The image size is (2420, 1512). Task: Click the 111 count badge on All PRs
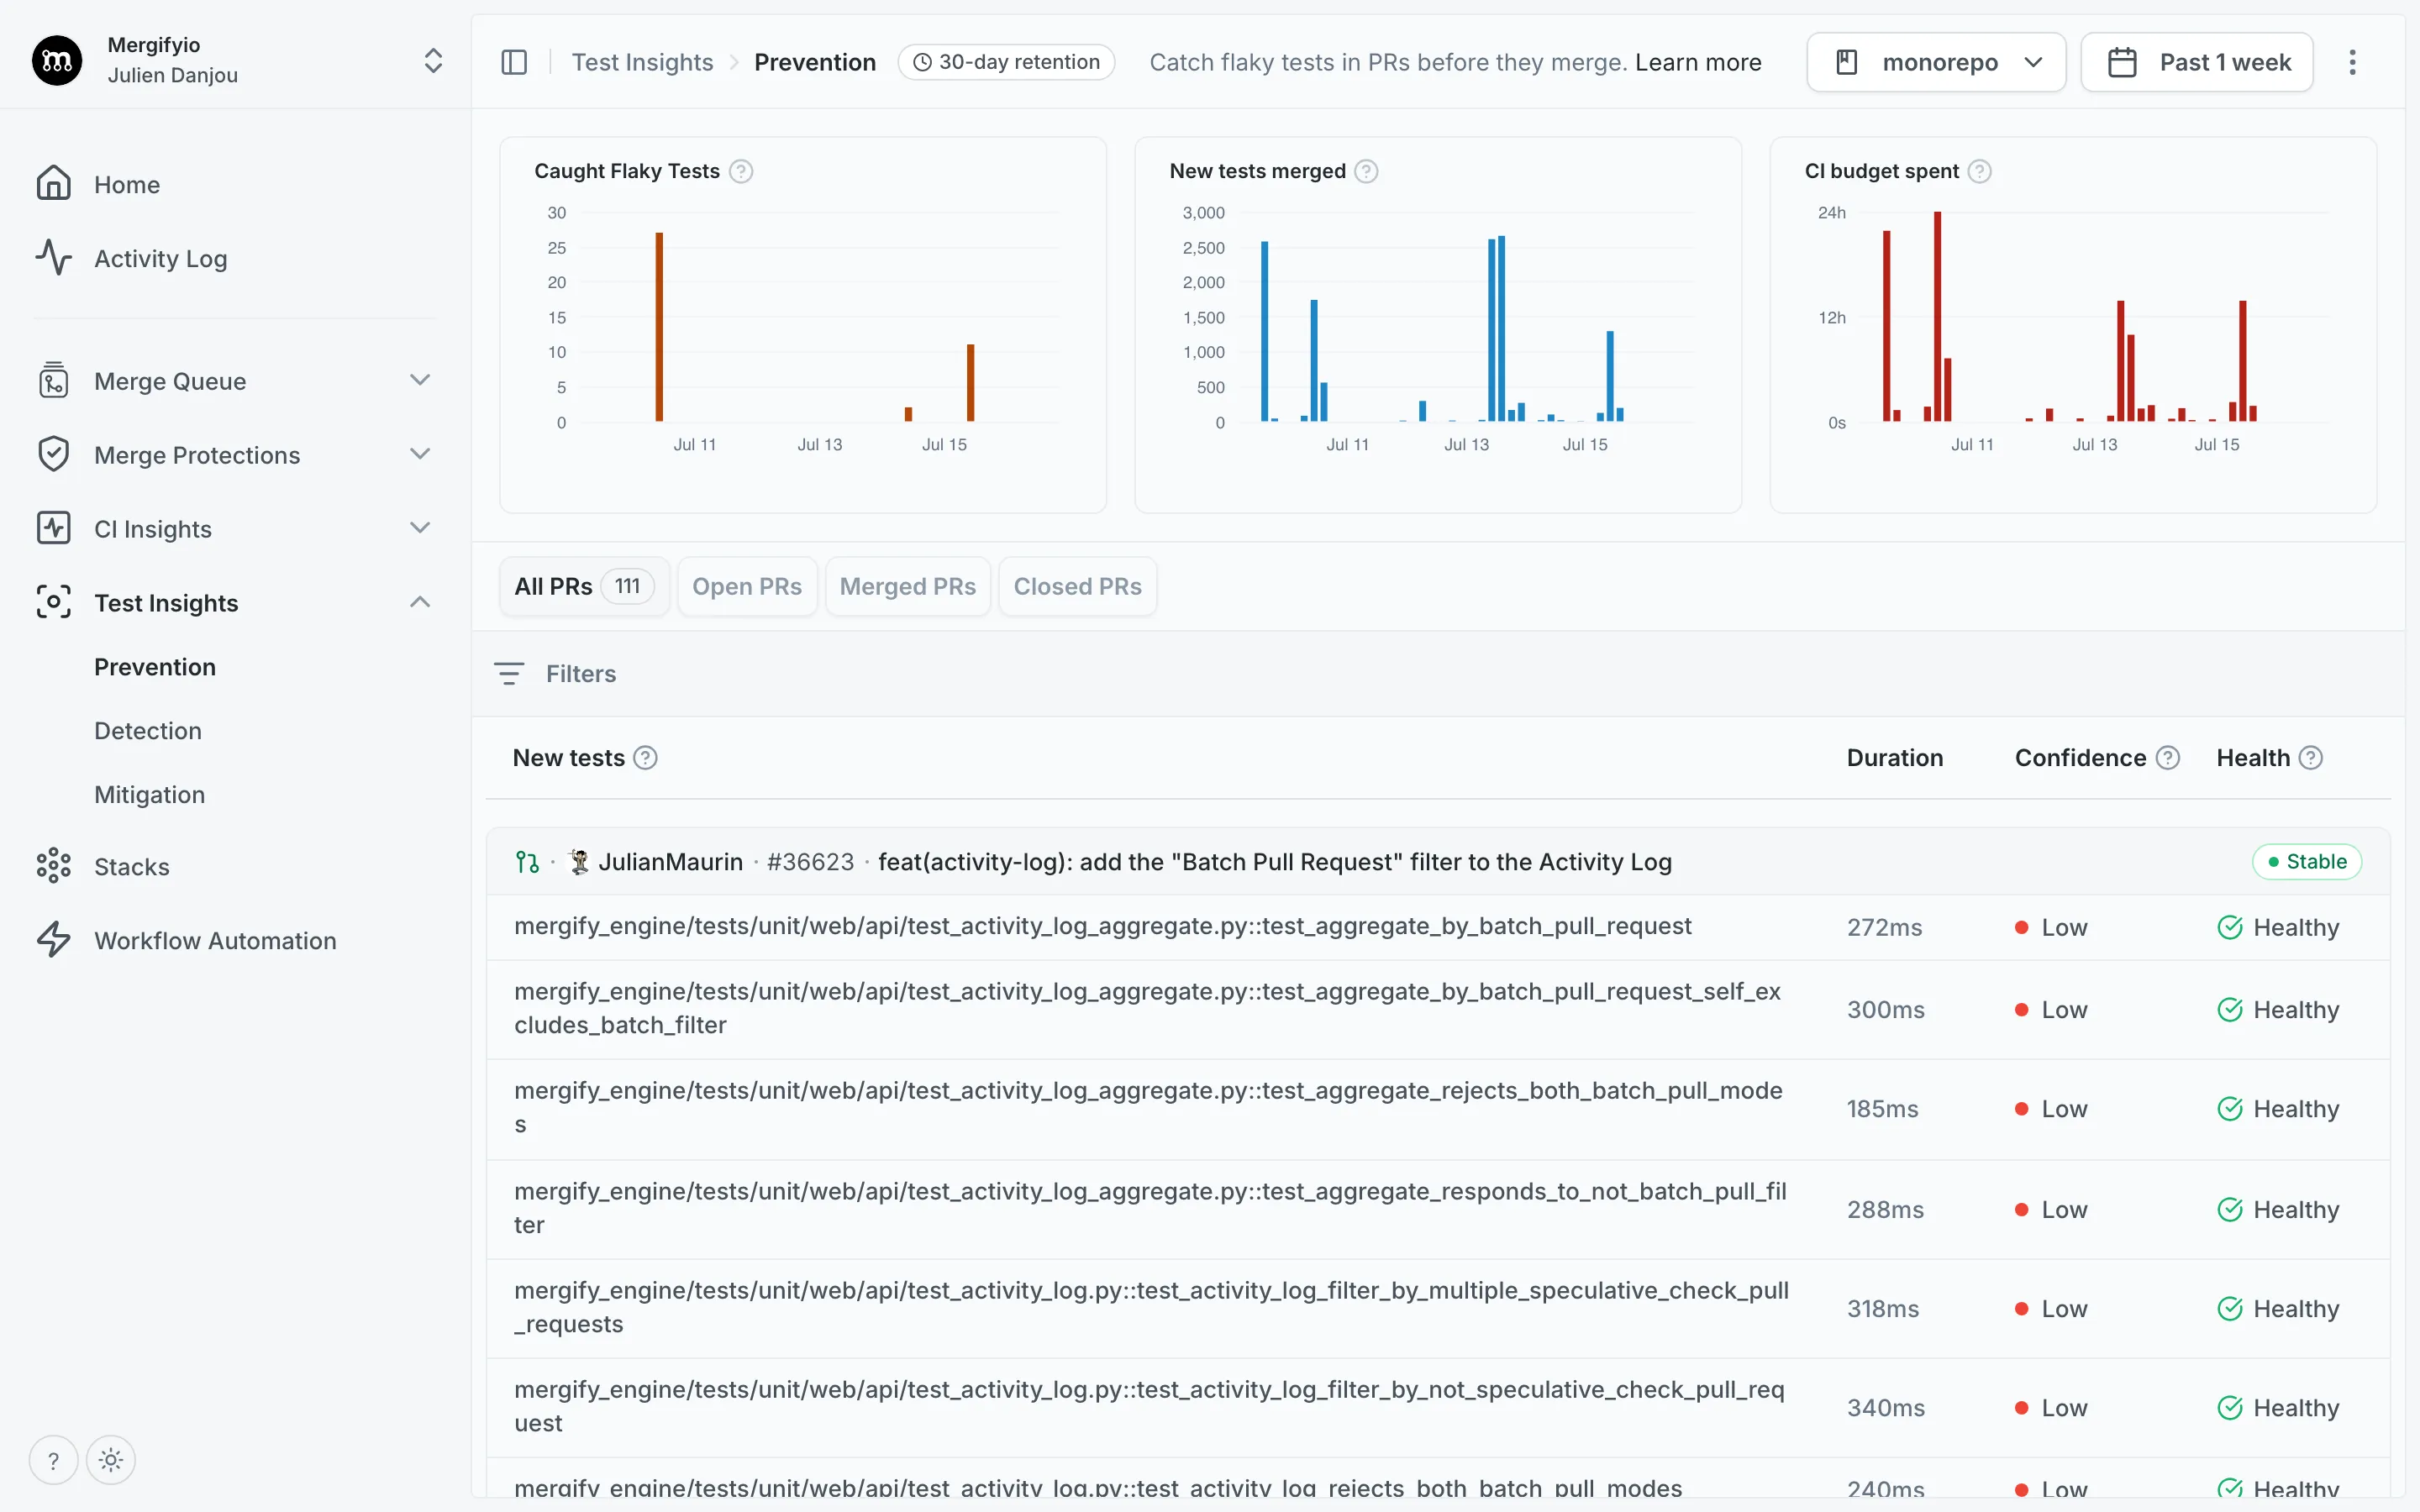pyautogui.click(x=627, y=586)
